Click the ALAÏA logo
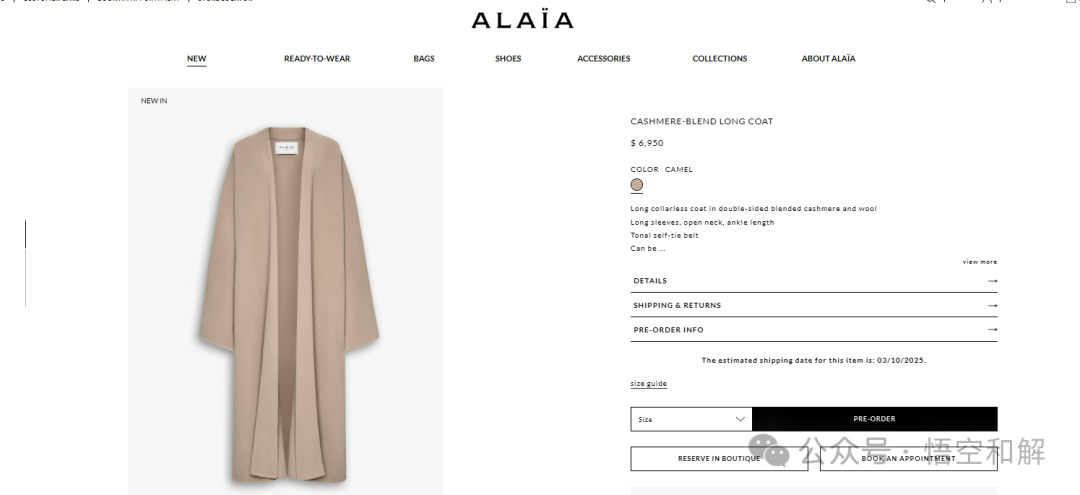The width and height of the screenshot is (1080, 495). point(522,20)
